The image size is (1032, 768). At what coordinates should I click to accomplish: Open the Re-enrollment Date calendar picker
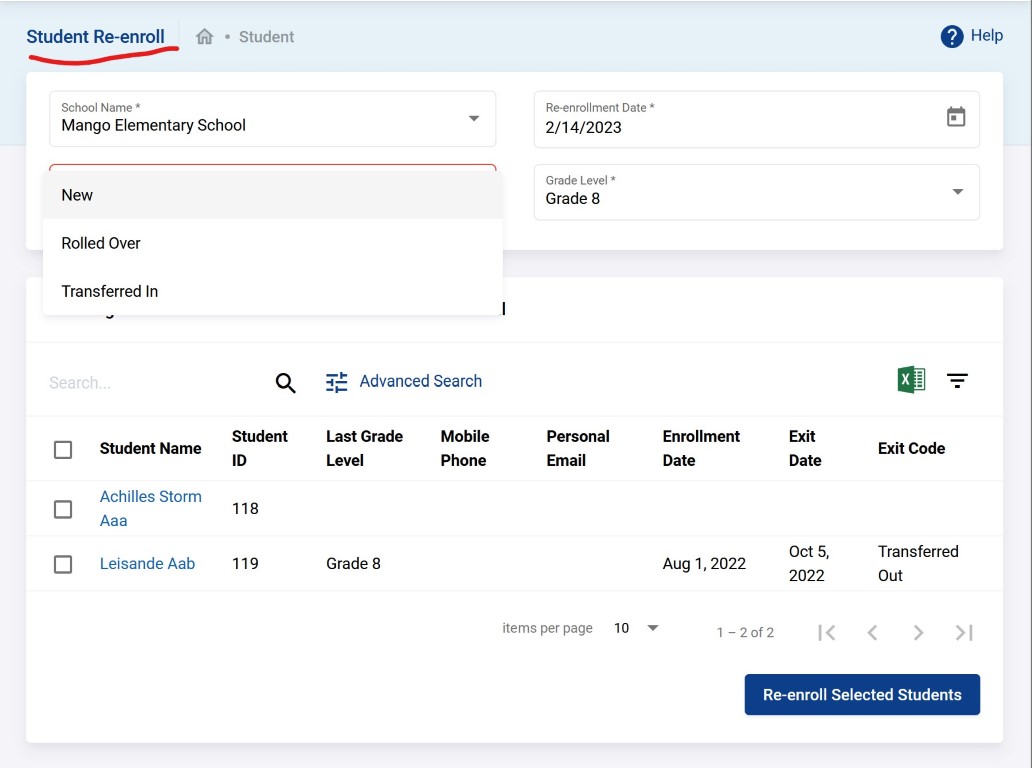pyautogui.click(x=956, y=117)
